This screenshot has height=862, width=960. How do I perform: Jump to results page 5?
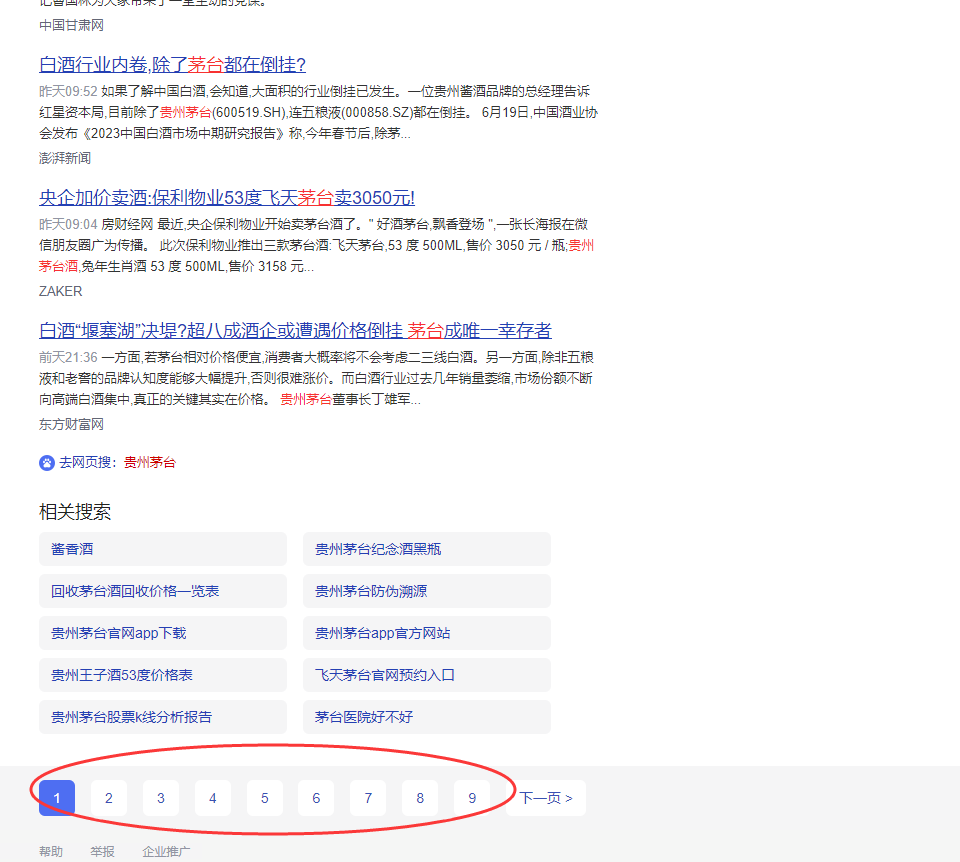(x=264, y=798)
